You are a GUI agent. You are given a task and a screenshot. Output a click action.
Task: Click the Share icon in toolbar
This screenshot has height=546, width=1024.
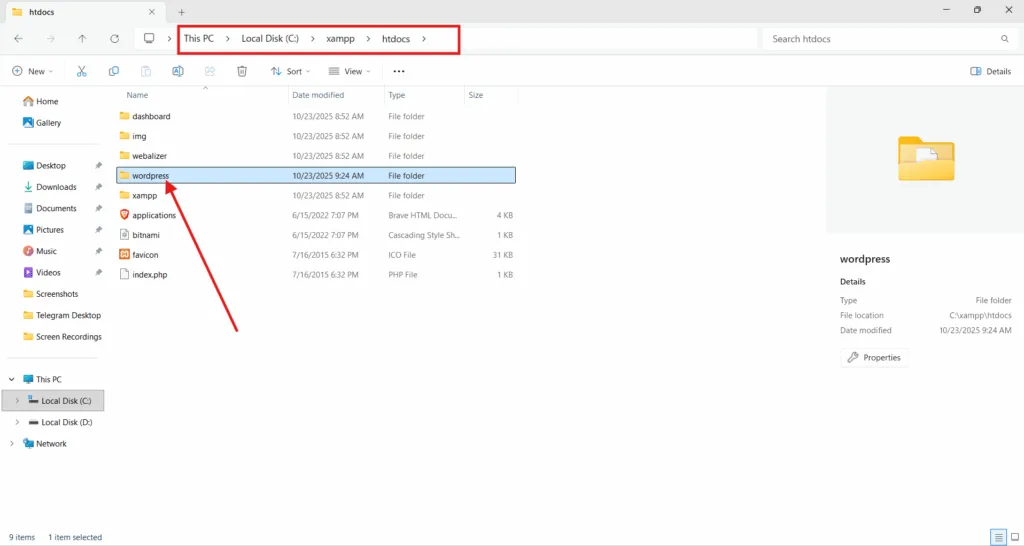coord(210,71)
